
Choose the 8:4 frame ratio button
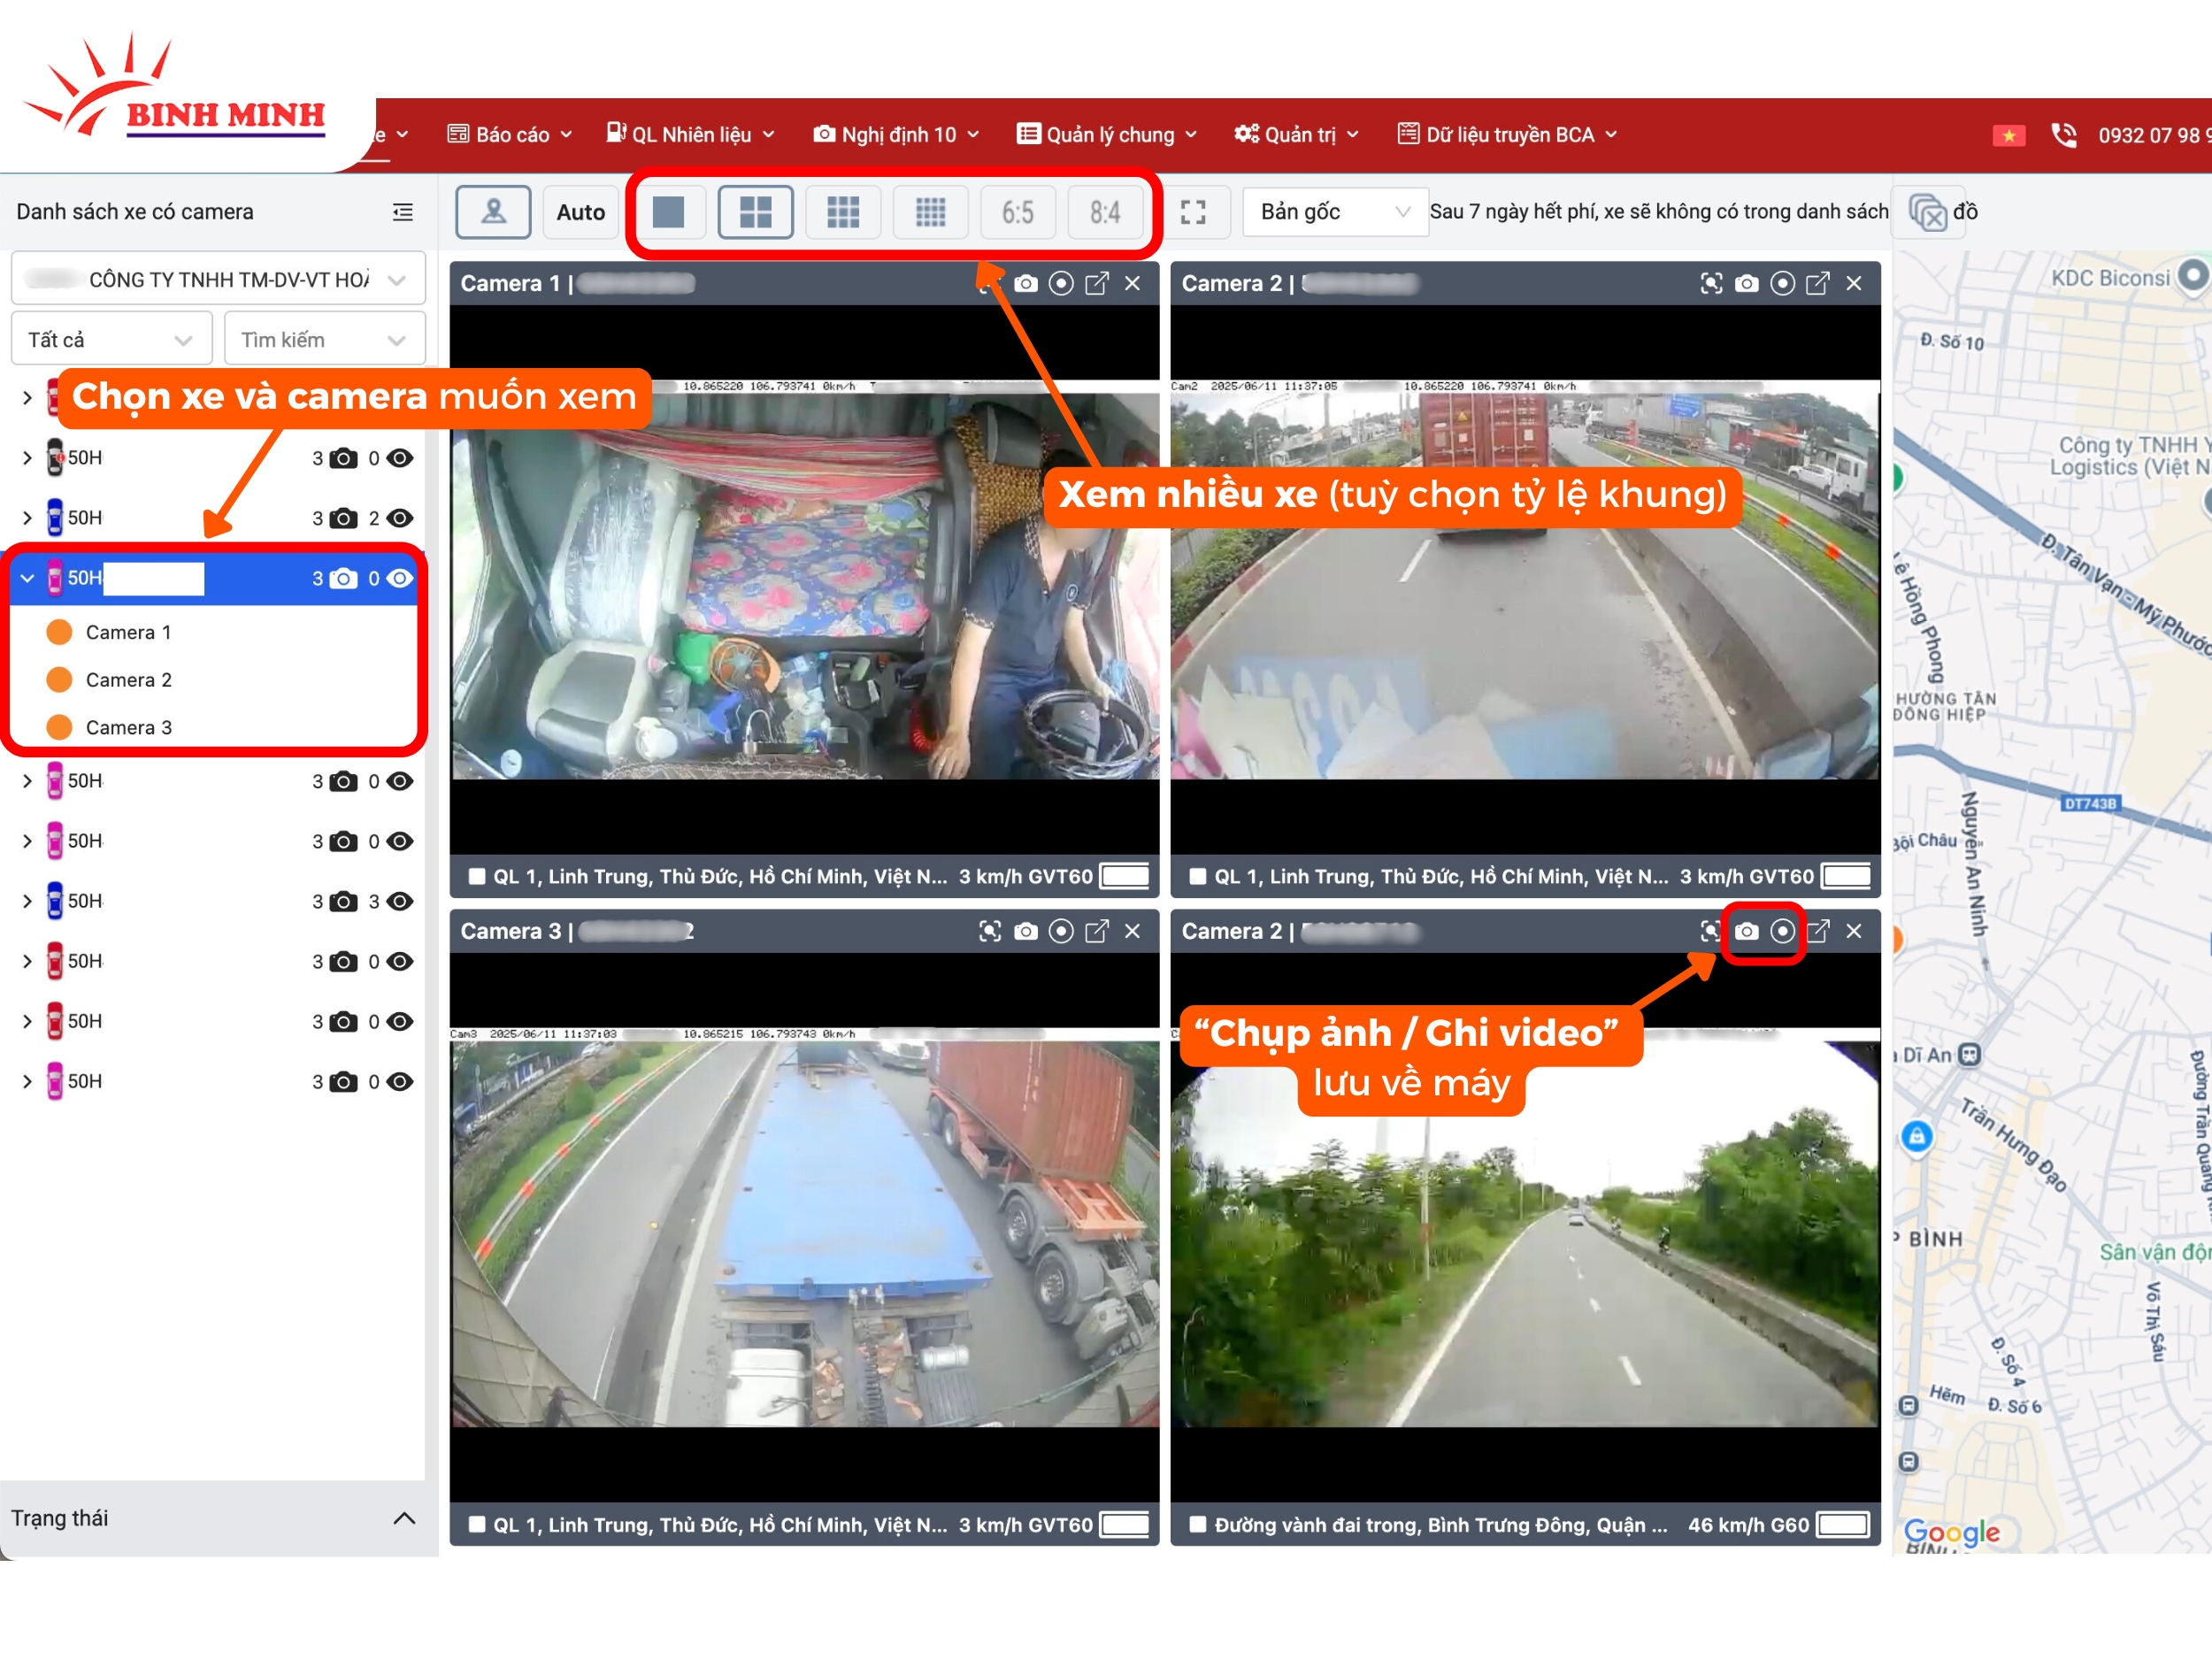click(x=1105, y=212)
